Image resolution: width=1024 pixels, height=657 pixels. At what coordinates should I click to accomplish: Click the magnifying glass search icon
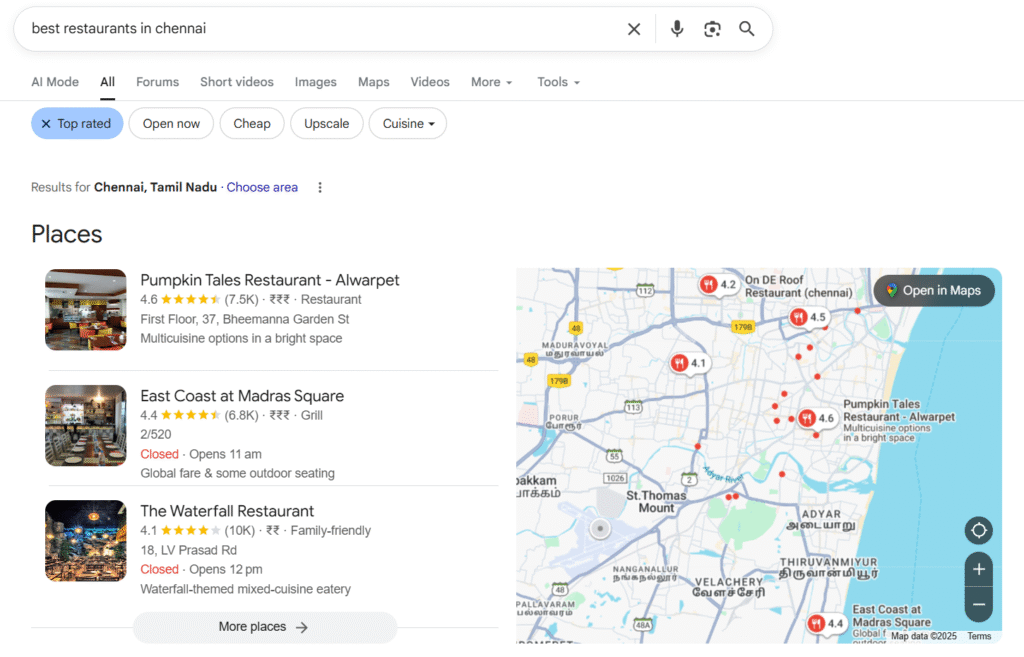pyautogui.click(x=747, y=29)
